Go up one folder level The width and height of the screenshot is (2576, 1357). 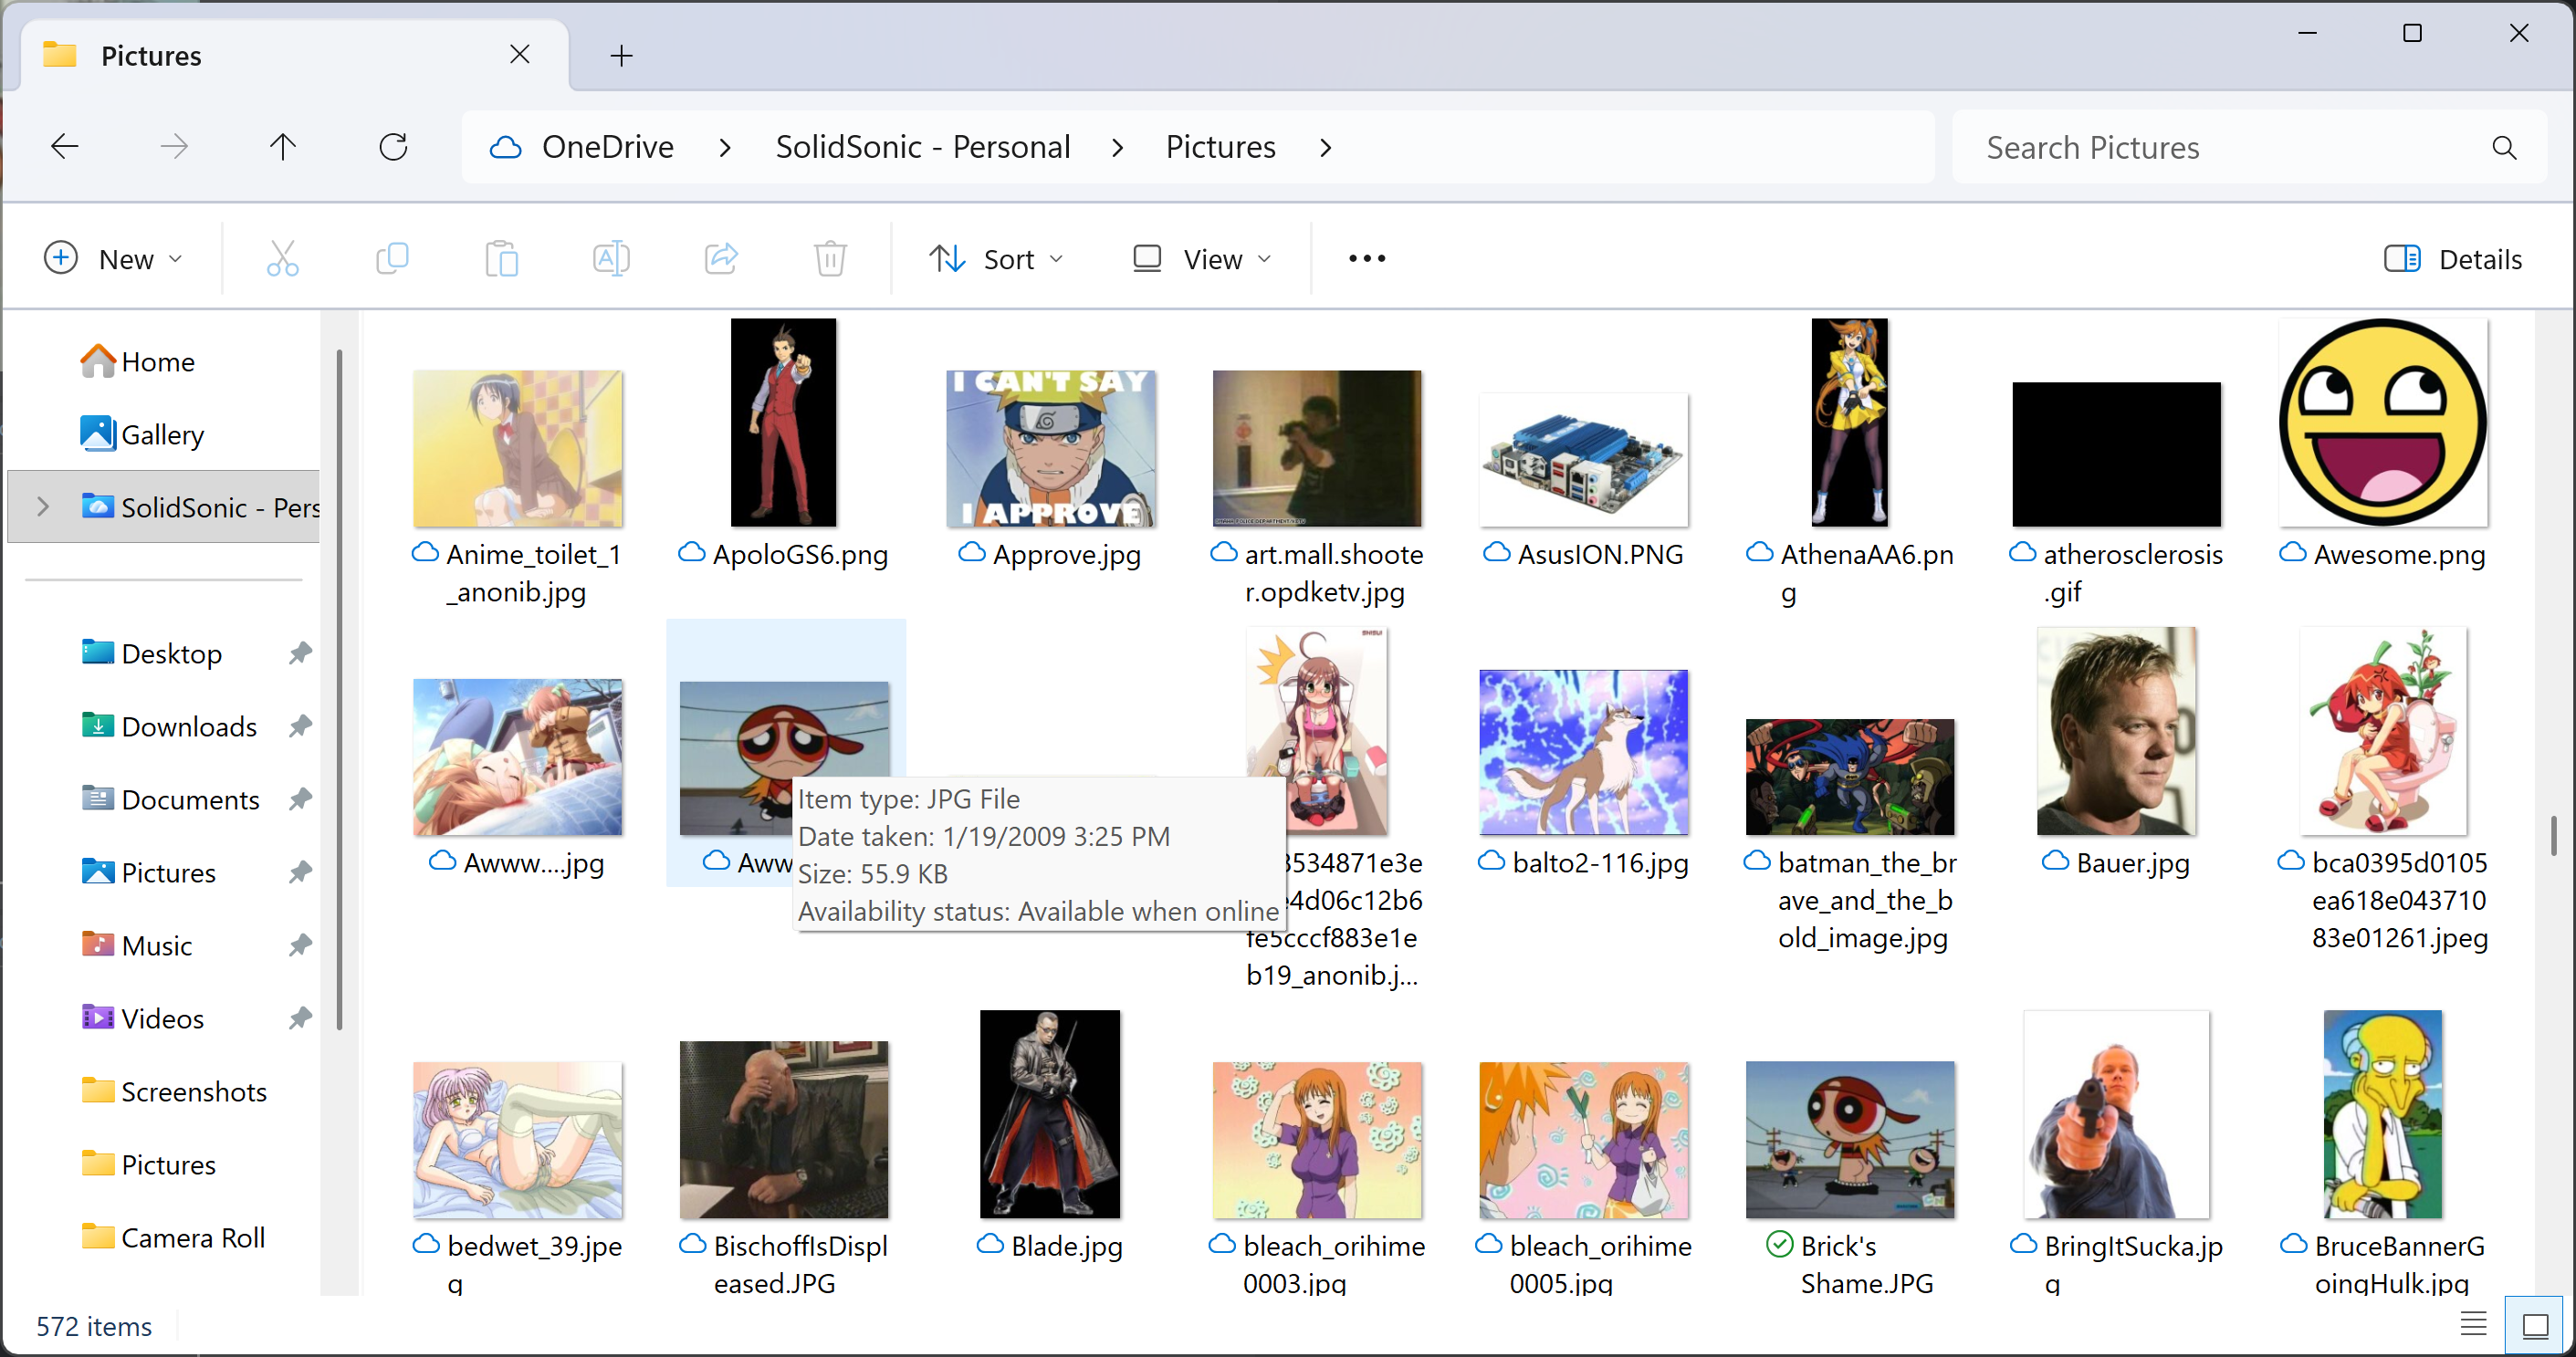click(283, 147)
